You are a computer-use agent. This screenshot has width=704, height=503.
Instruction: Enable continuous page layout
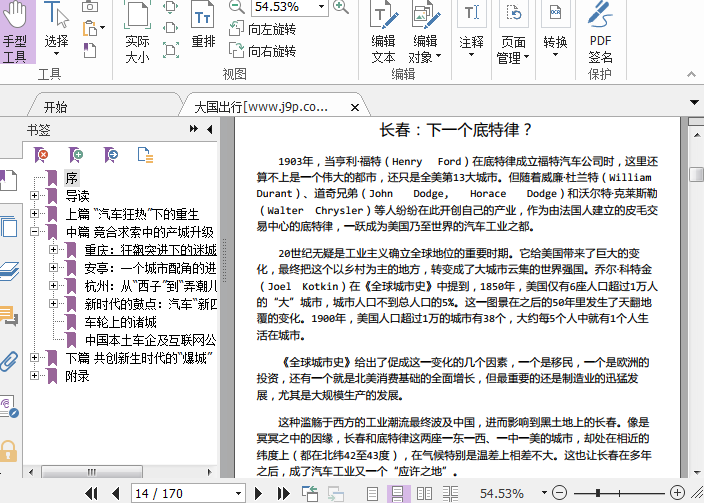point(397,494)
